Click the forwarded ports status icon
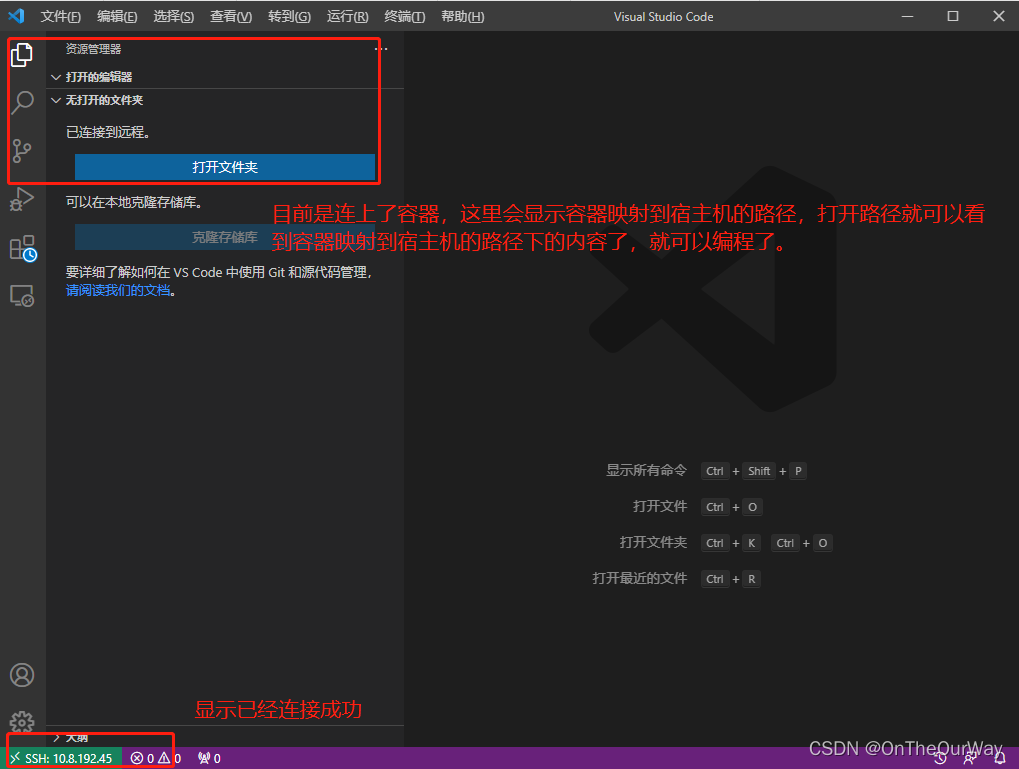Image resolution: width=1019 pixels, height=769 pixels. pyautogui.click(x=209, y=758)
